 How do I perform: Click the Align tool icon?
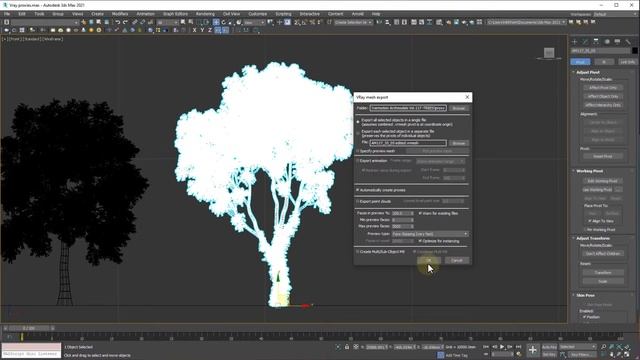[387, 22]
